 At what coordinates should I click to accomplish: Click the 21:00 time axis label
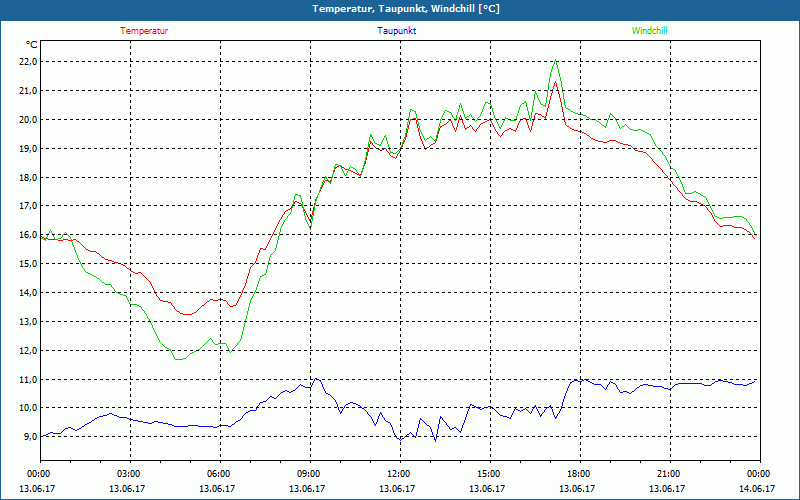pos(669,474)
